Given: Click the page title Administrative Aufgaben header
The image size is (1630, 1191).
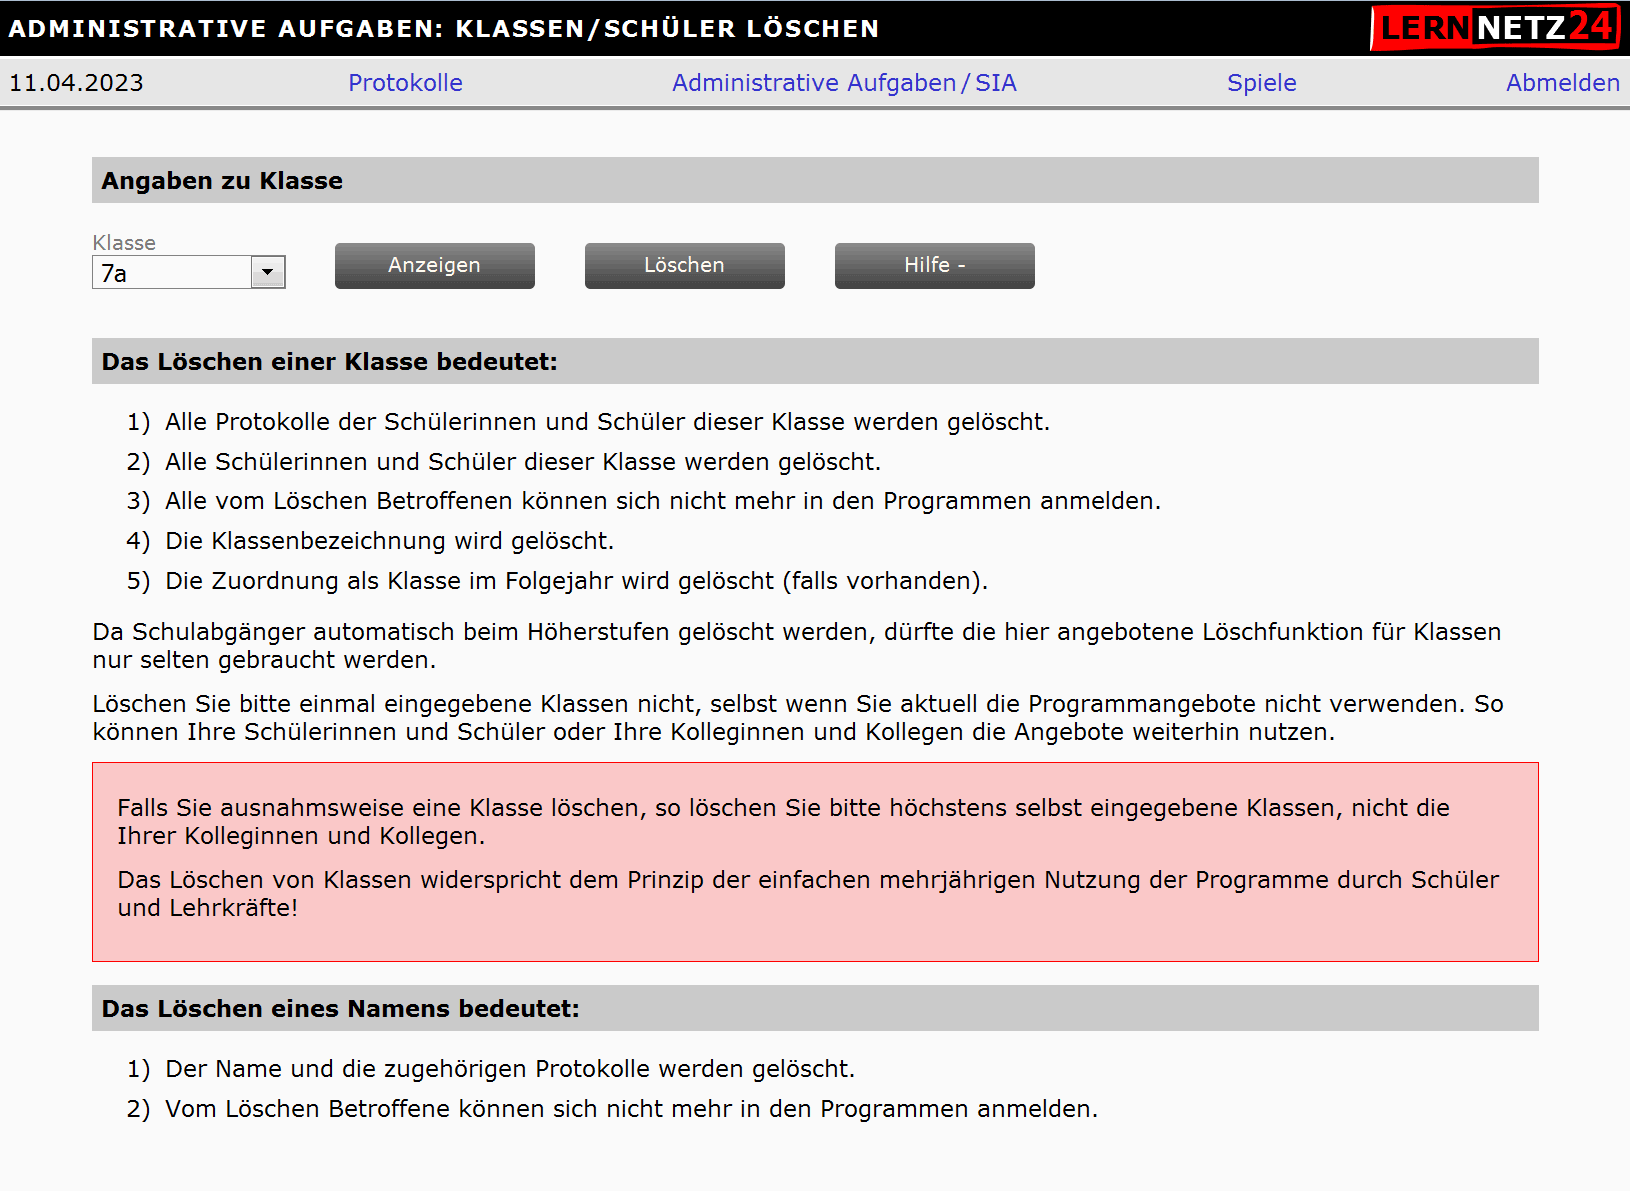Looking at the screenshot, I should pos(443,29).
